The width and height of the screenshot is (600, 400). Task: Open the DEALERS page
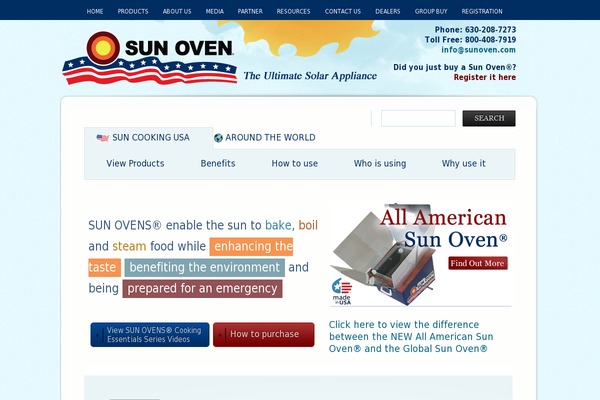(388, 11)
